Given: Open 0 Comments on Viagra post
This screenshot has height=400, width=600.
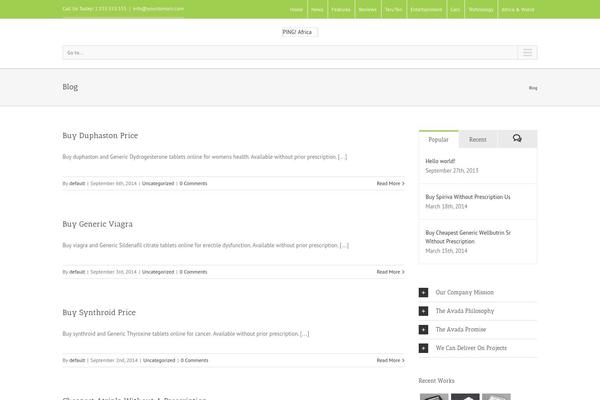Looking at the screenshot, I should (193, 272).
